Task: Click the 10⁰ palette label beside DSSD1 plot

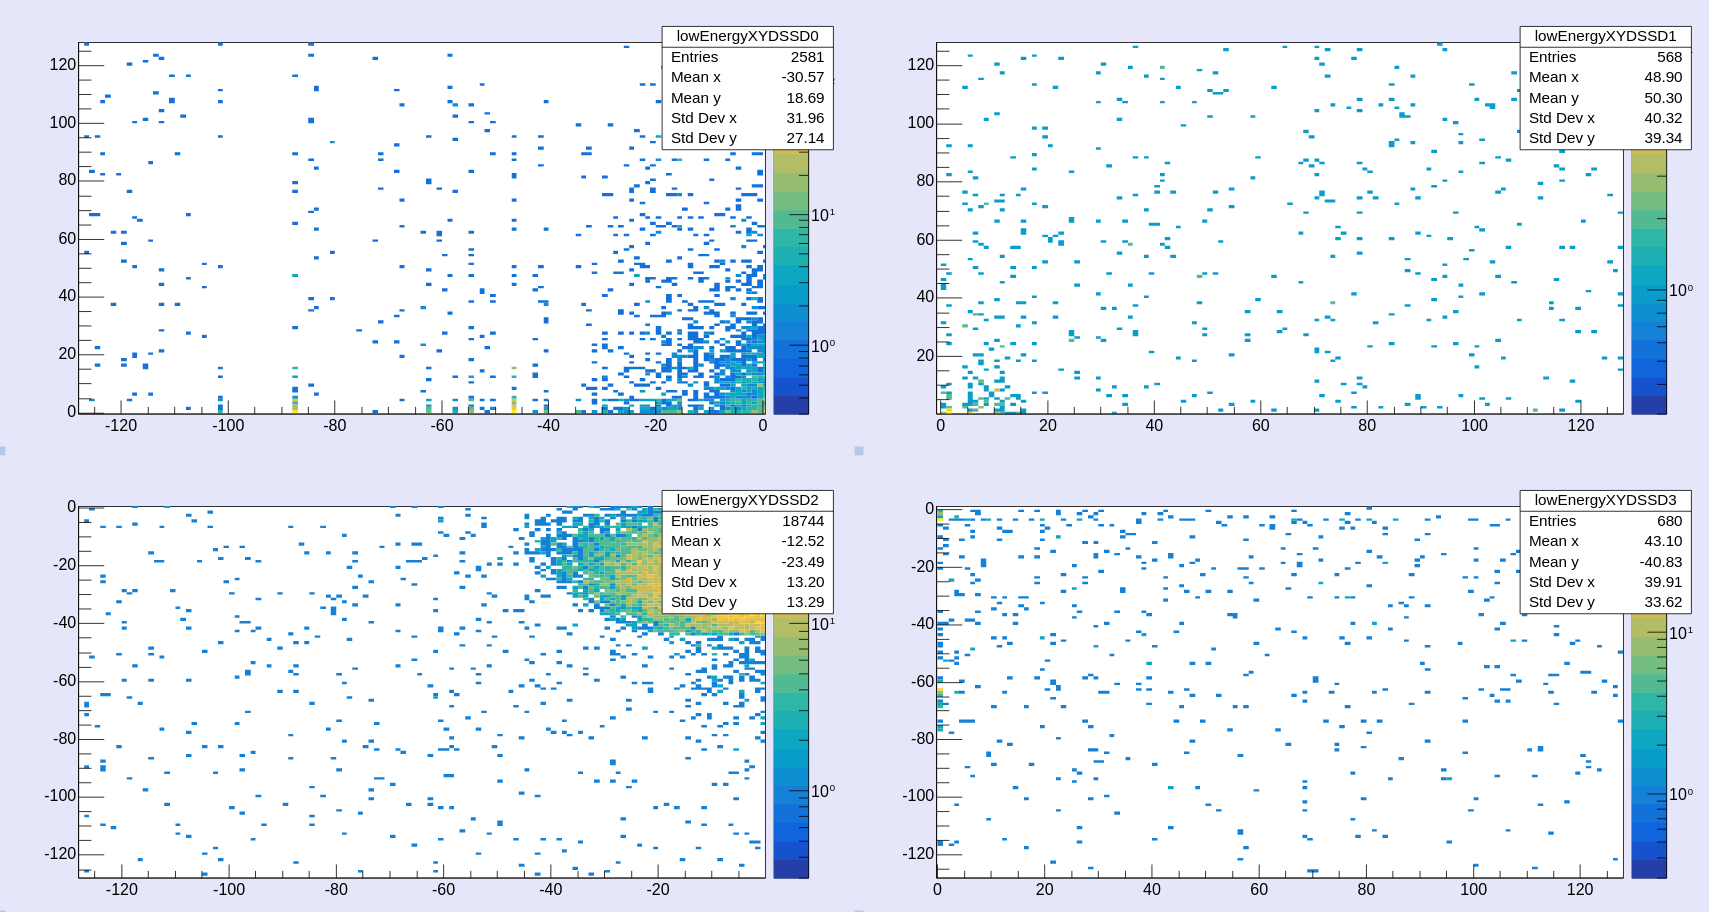Action: tap(1681, 290)
